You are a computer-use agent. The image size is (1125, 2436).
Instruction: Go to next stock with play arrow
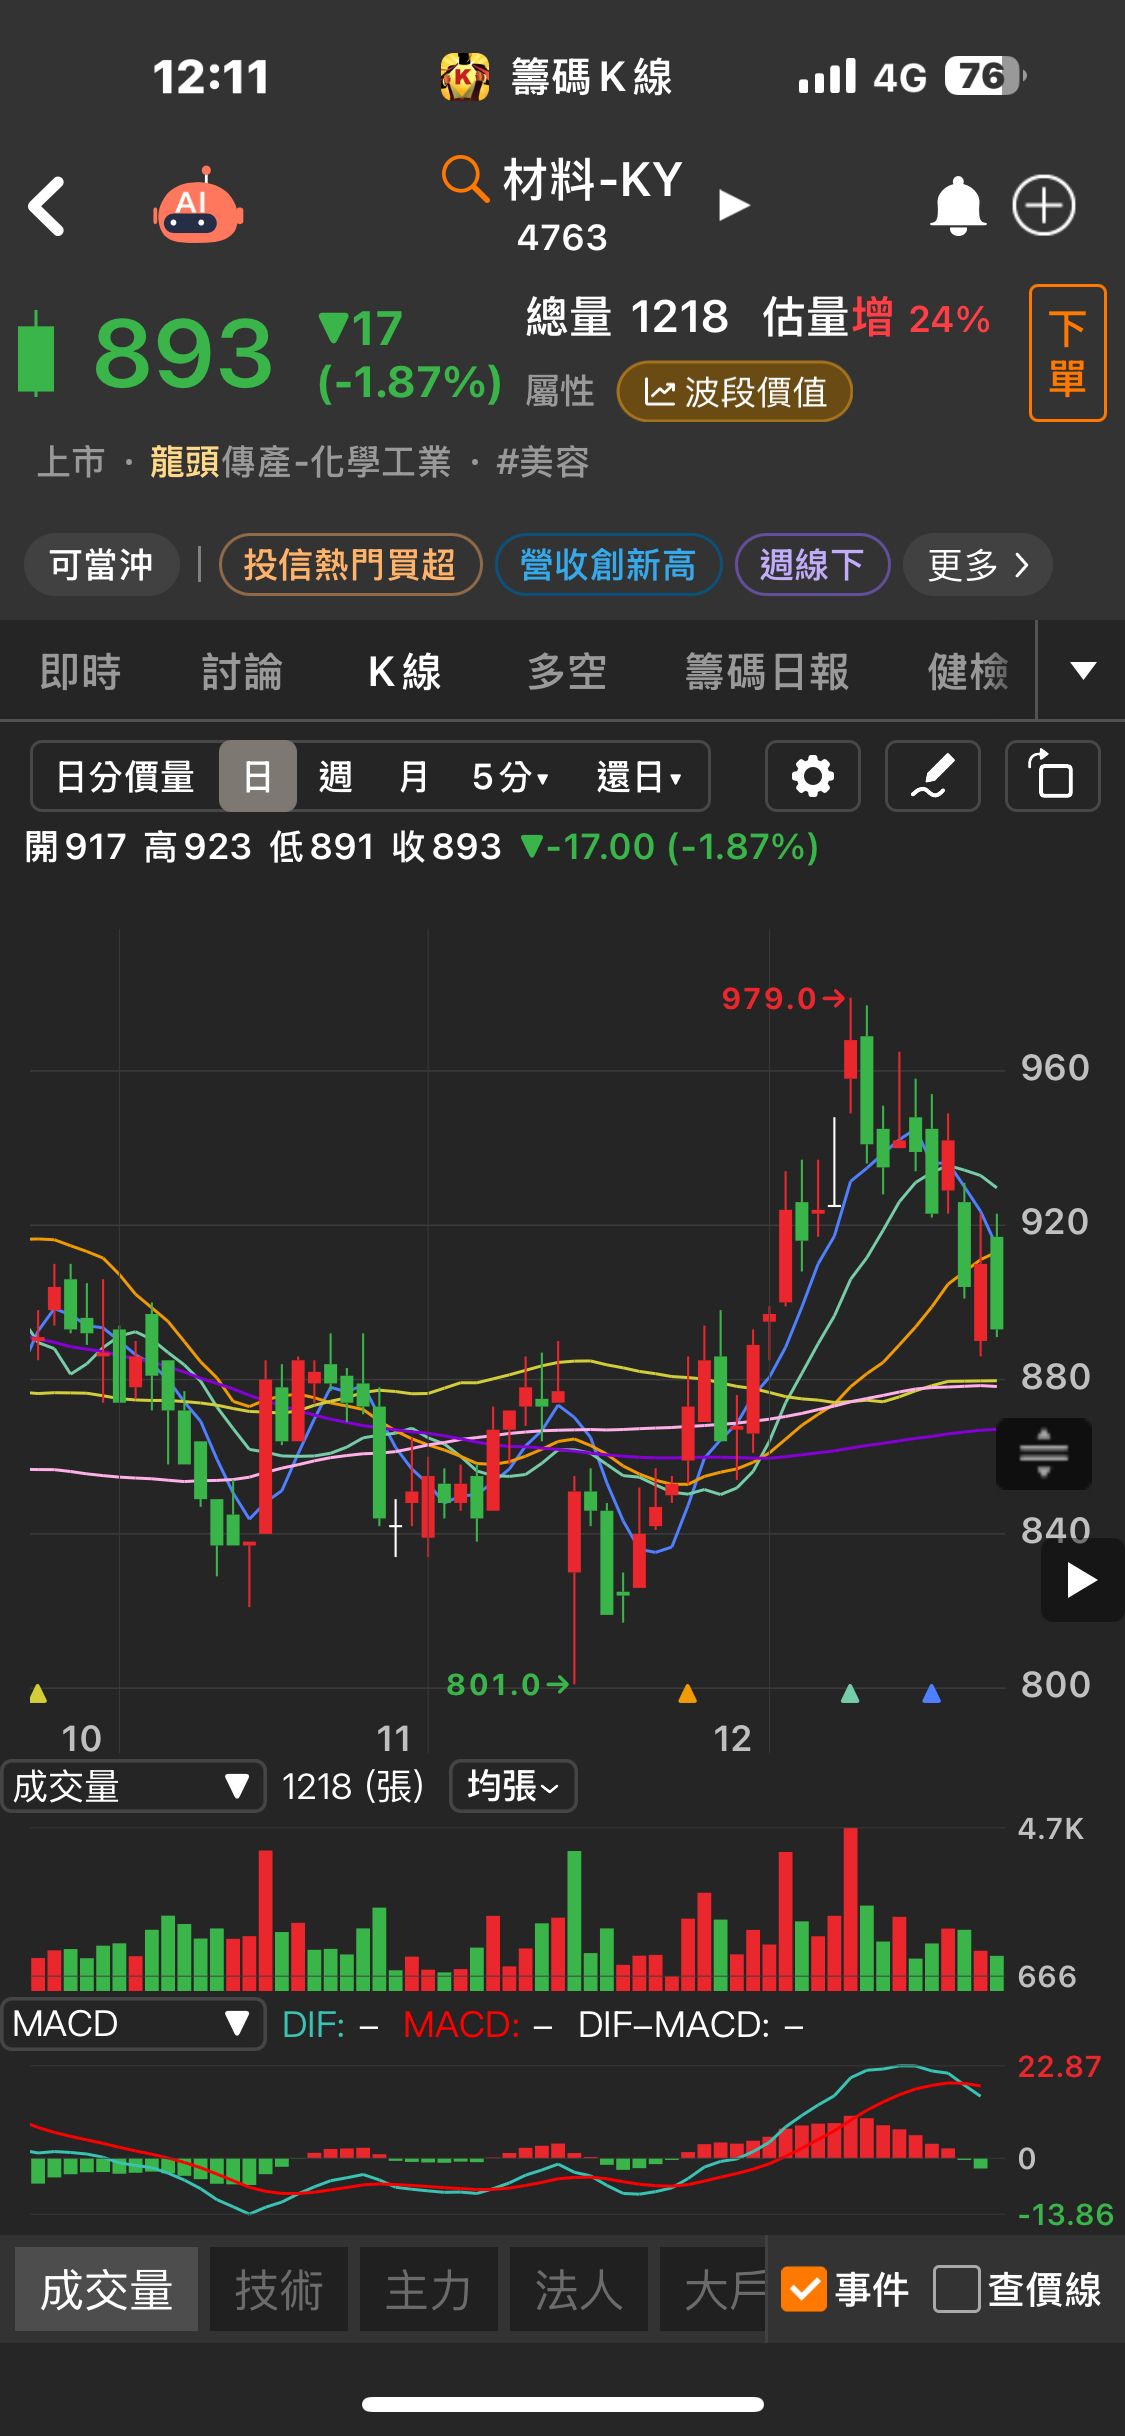click(x=734, y=206)
